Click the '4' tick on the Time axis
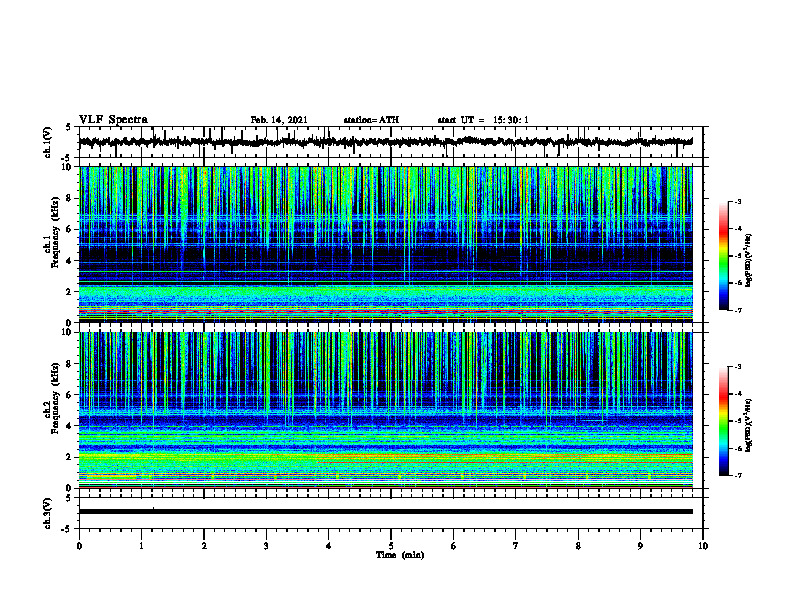Image resolution: width=792 pixels, height=612 pixels. (329, 546)
